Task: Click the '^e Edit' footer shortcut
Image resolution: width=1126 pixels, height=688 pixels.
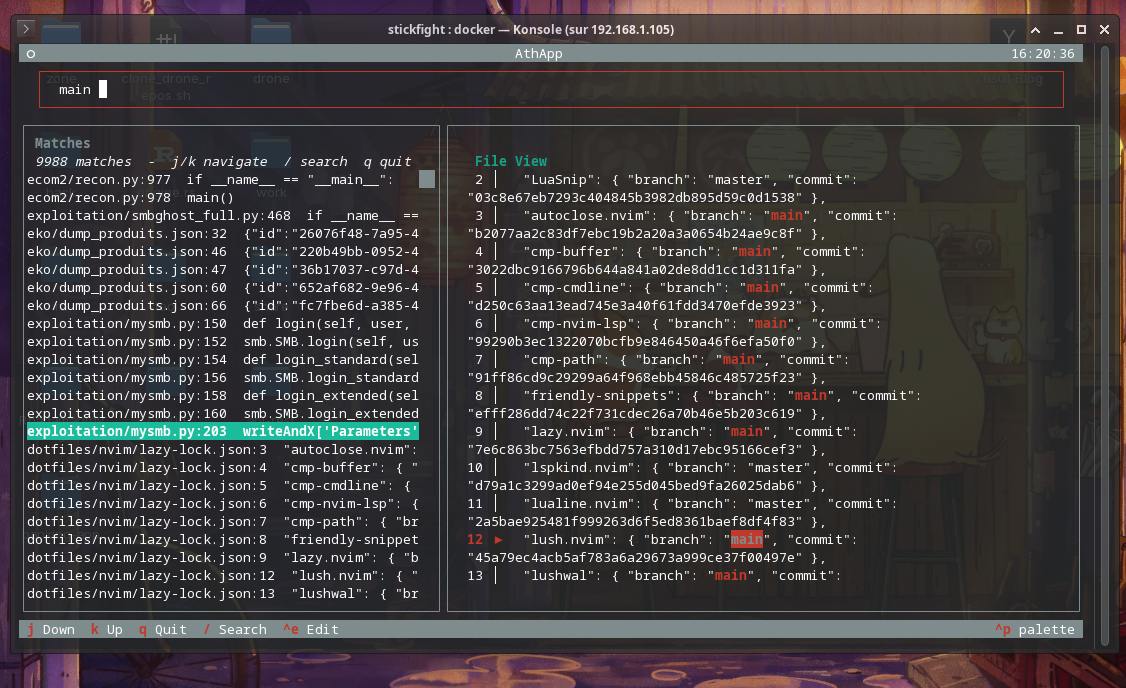Action: pyautogui.click(x=310, y=629)
